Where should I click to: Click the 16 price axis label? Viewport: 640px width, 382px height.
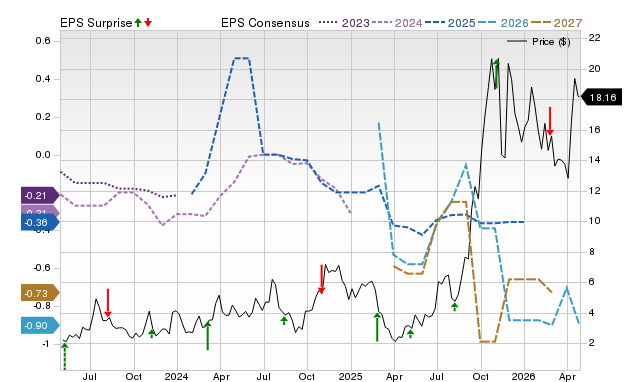pos(594,129)
